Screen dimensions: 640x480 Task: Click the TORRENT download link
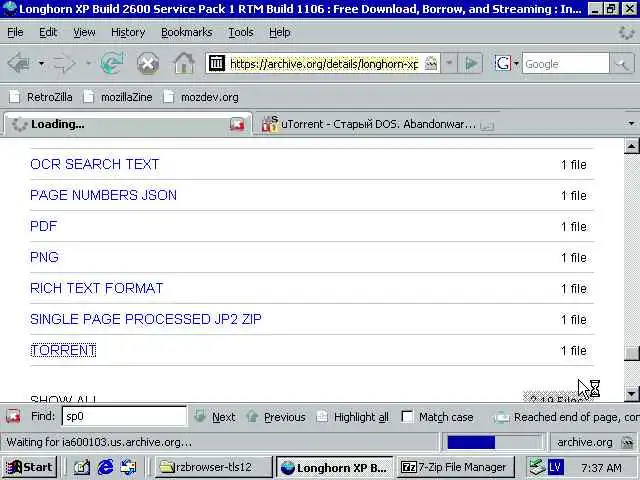(x=63, y=350)
